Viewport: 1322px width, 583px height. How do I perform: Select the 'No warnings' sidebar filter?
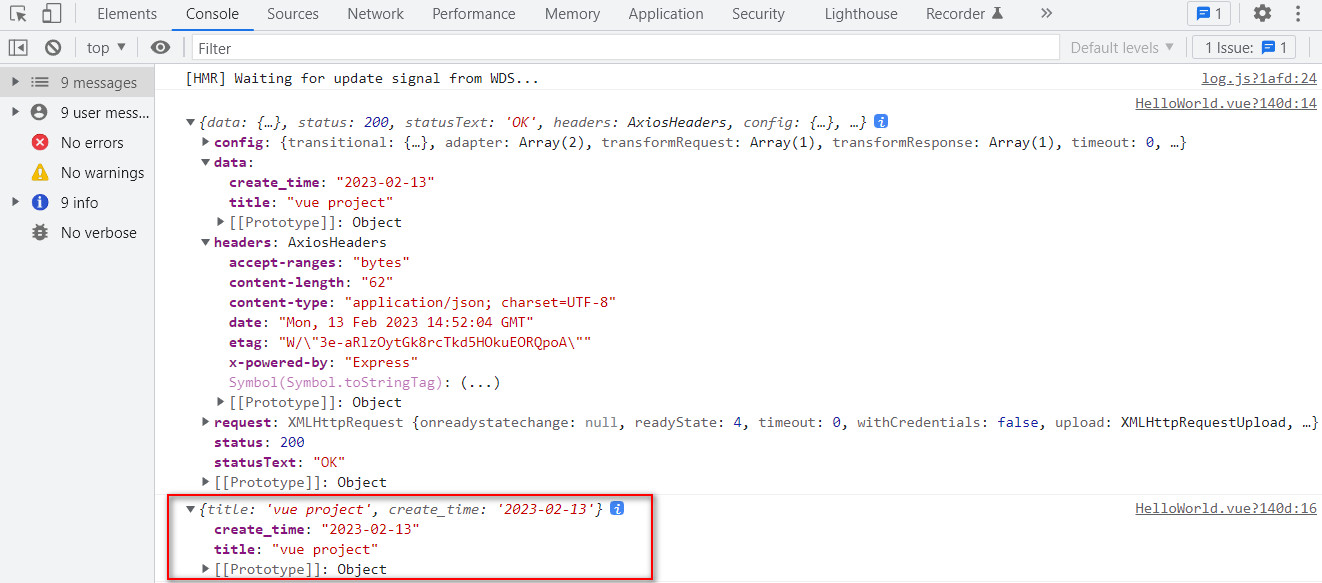(77, 173)
